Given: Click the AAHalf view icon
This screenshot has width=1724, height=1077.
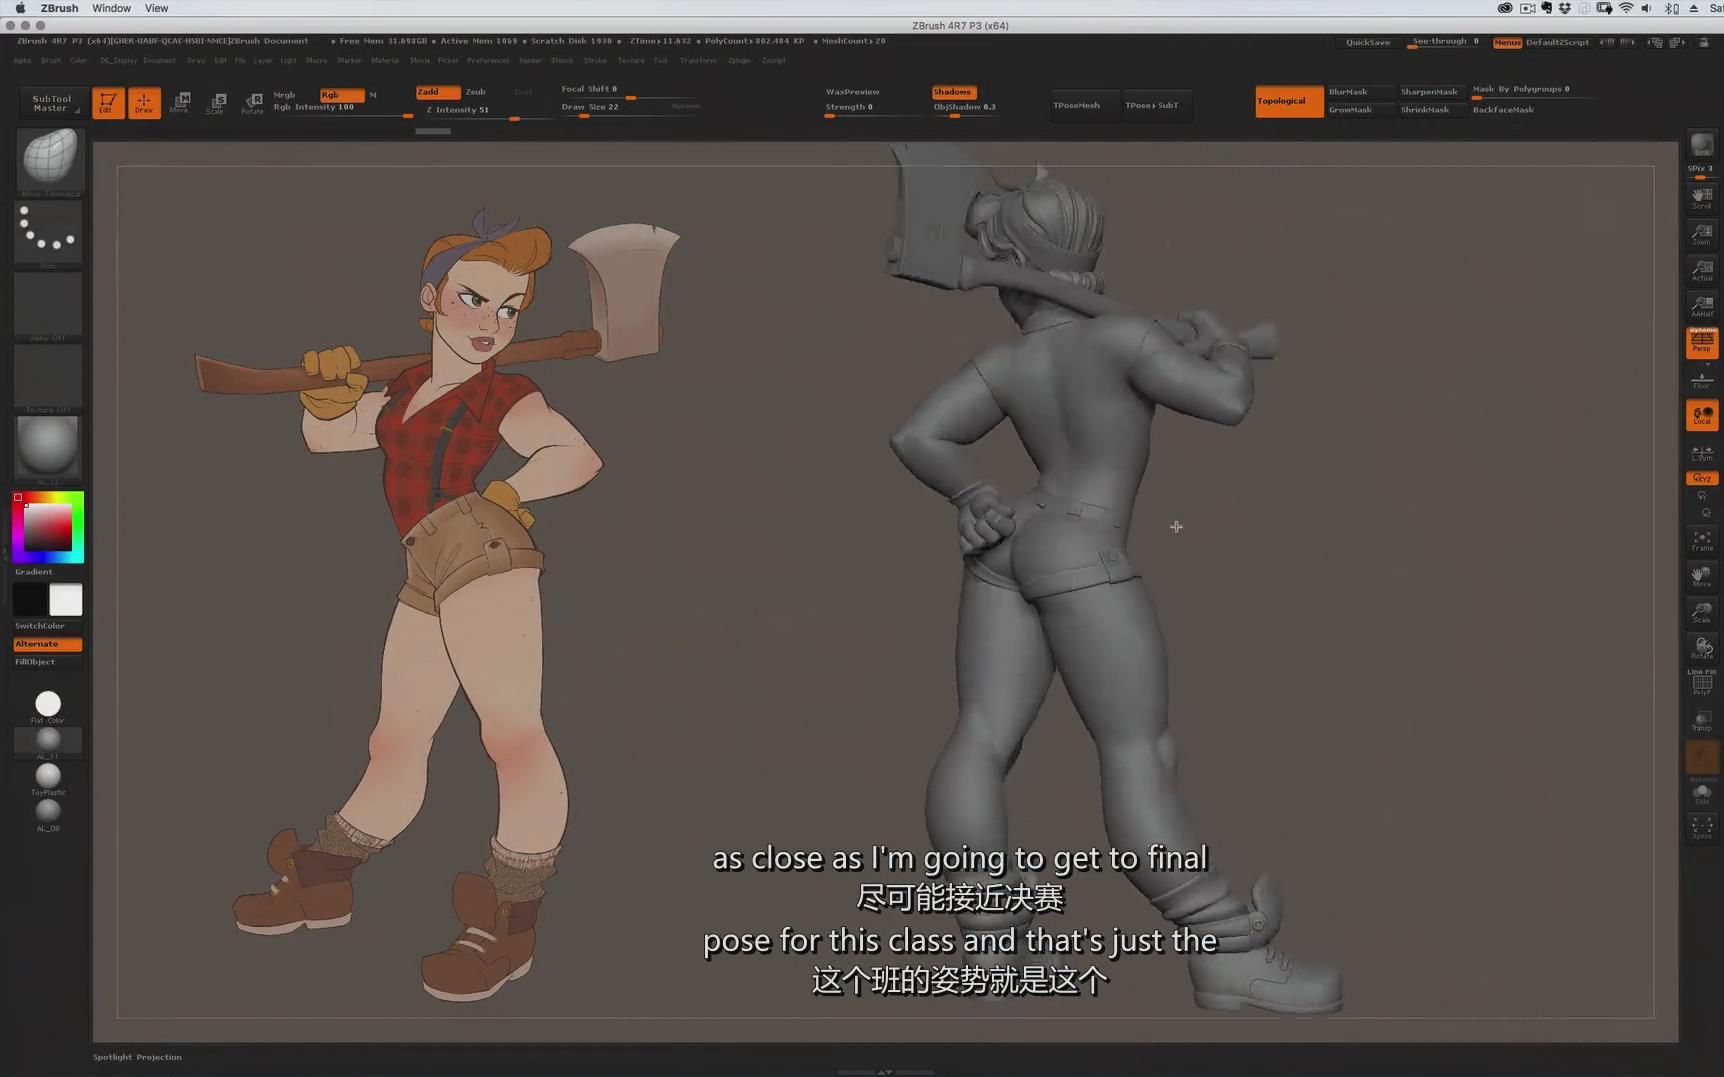Looking at the screenshot, I should pos(1701,306).
